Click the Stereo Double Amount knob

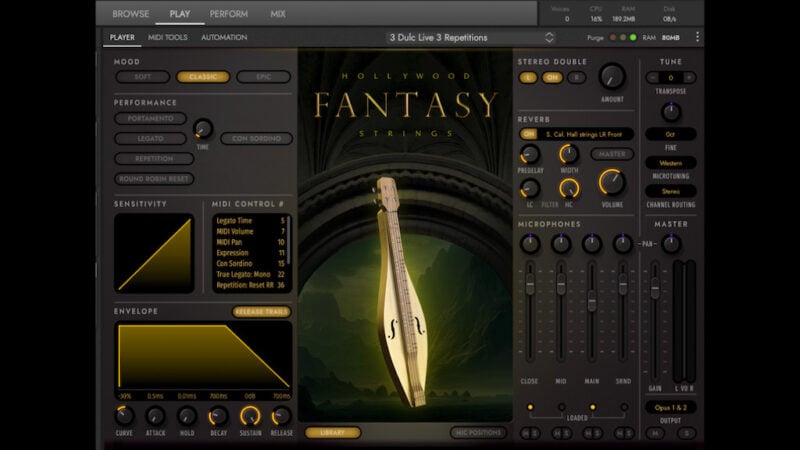[611, 77]
